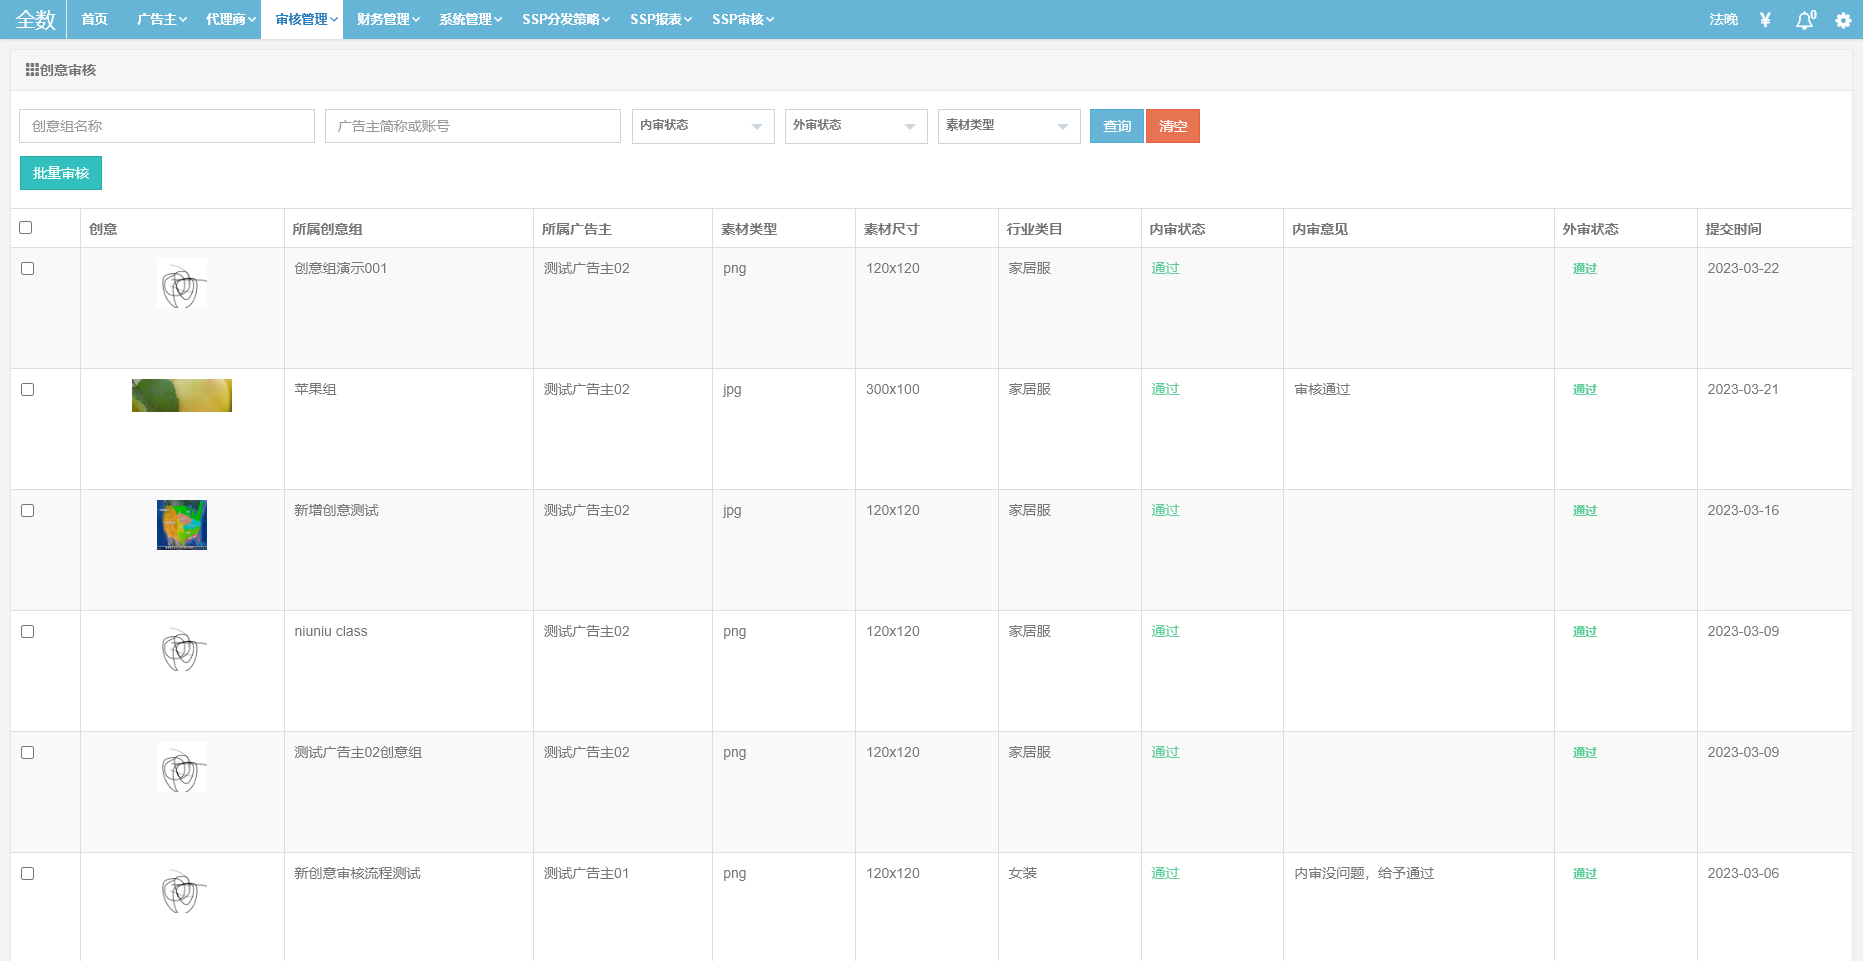Click the 测试广告主01 advertiser cell

[x=586, y=873]
